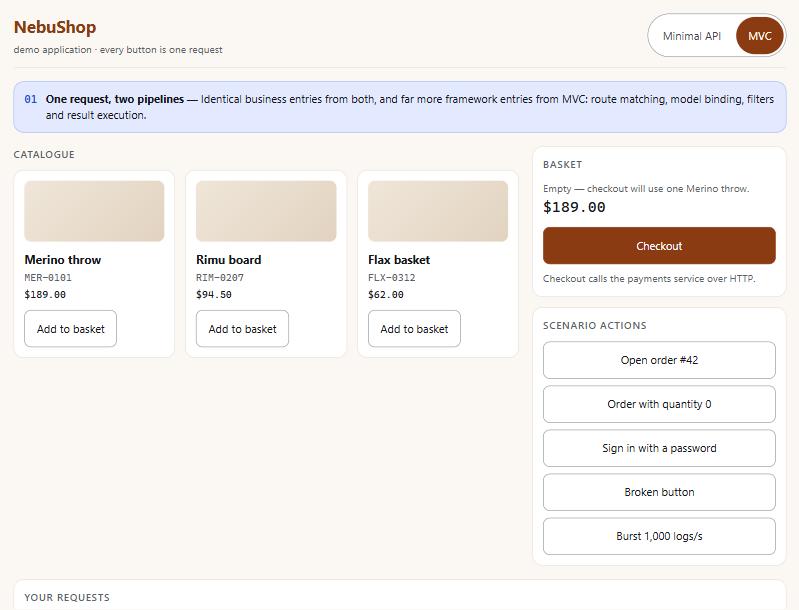Trigger Sign in with a password
799x610 pixels.
tap(659, 448)
